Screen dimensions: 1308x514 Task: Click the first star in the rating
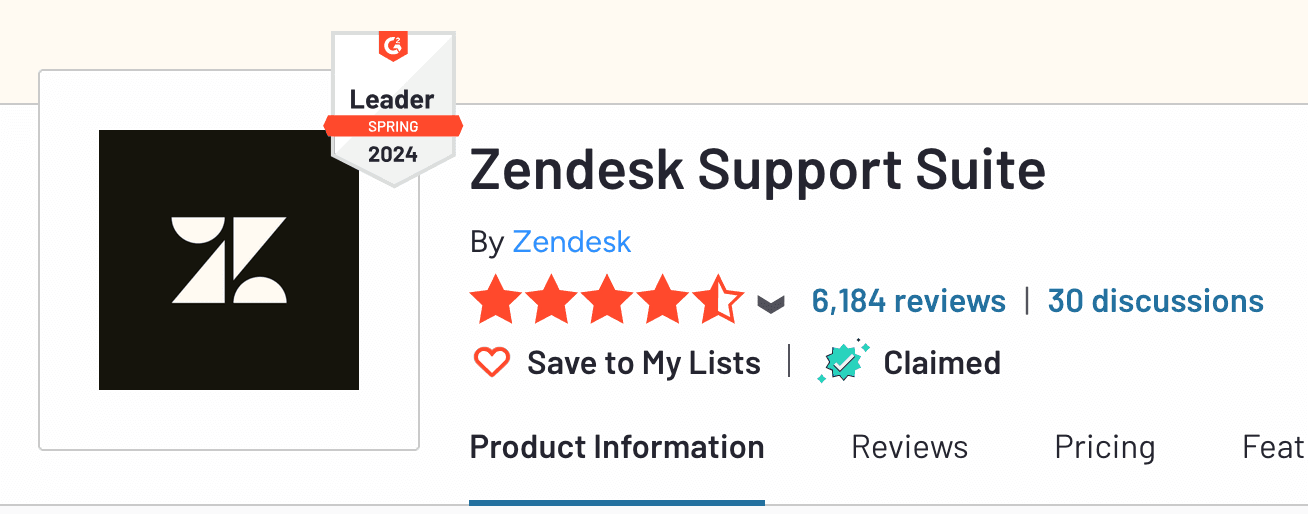[493, 301]
